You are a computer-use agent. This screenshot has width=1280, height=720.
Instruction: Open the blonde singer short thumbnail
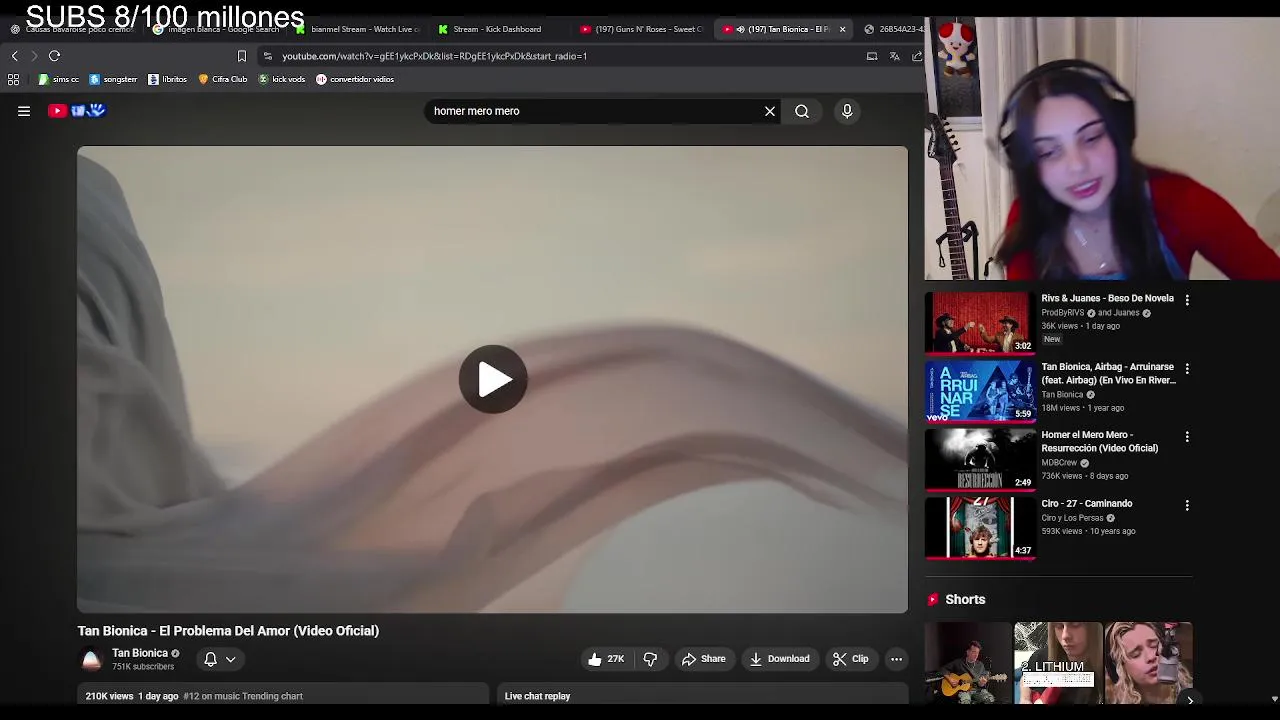pyautogui.click(x=1148, y=662)
